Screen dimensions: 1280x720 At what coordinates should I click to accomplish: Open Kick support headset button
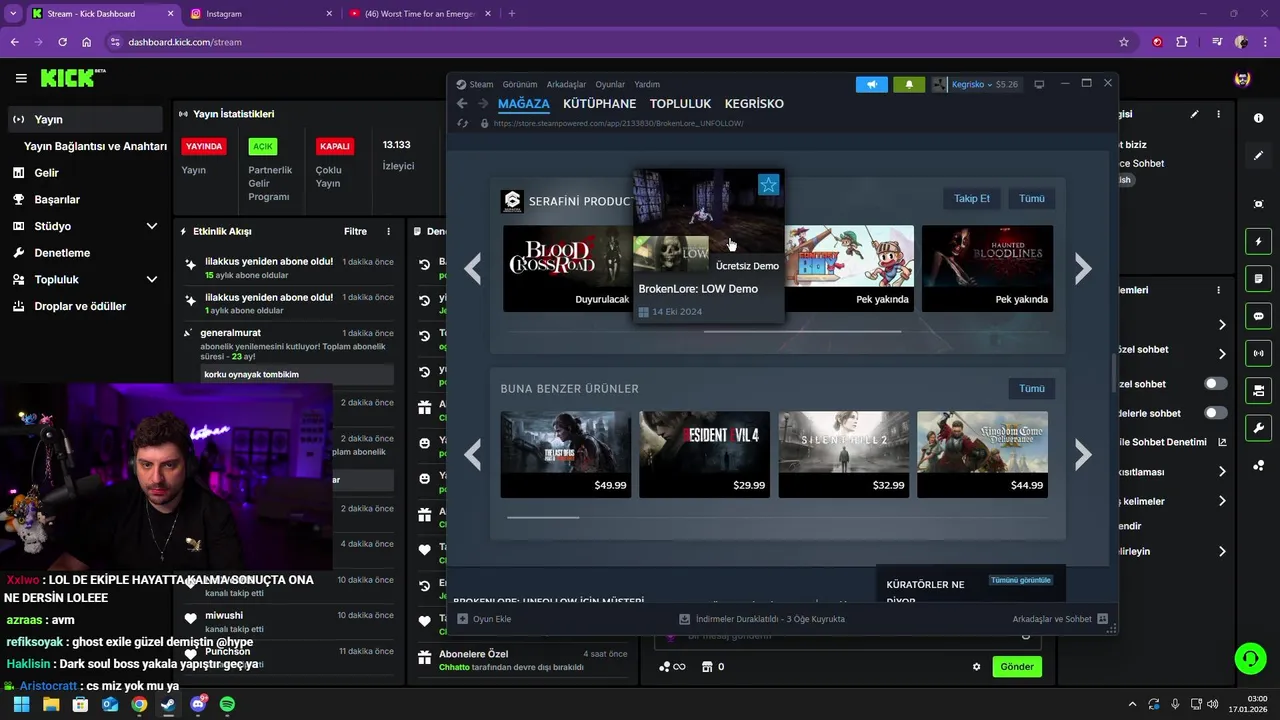pyautogui.click(x=1250, y=658)
